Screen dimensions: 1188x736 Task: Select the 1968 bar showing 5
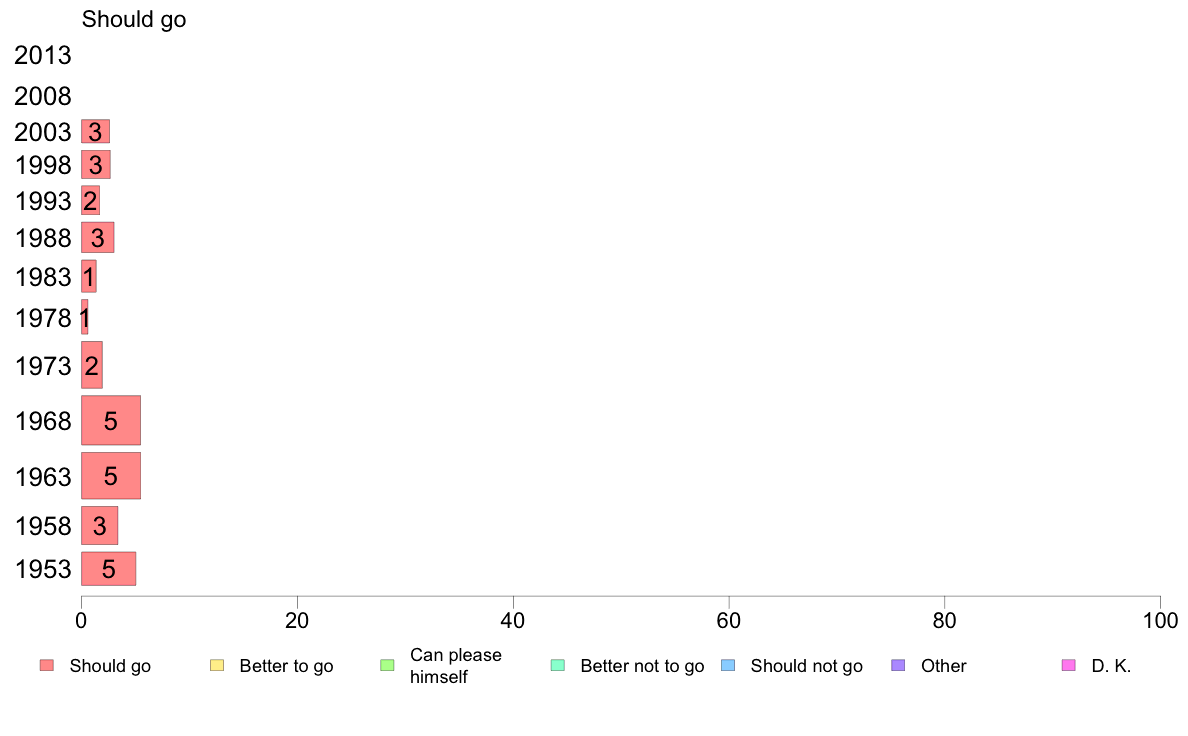(111, 420)
